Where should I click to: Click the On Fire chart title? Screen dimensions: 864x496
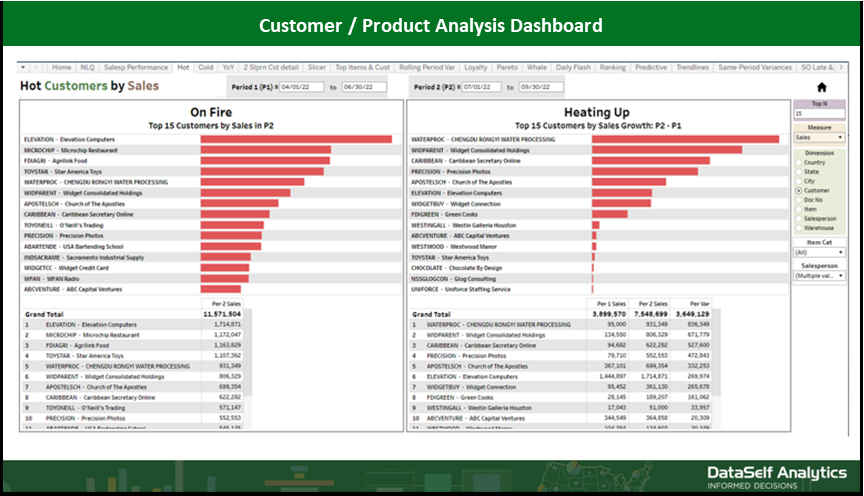click(211, 112)
